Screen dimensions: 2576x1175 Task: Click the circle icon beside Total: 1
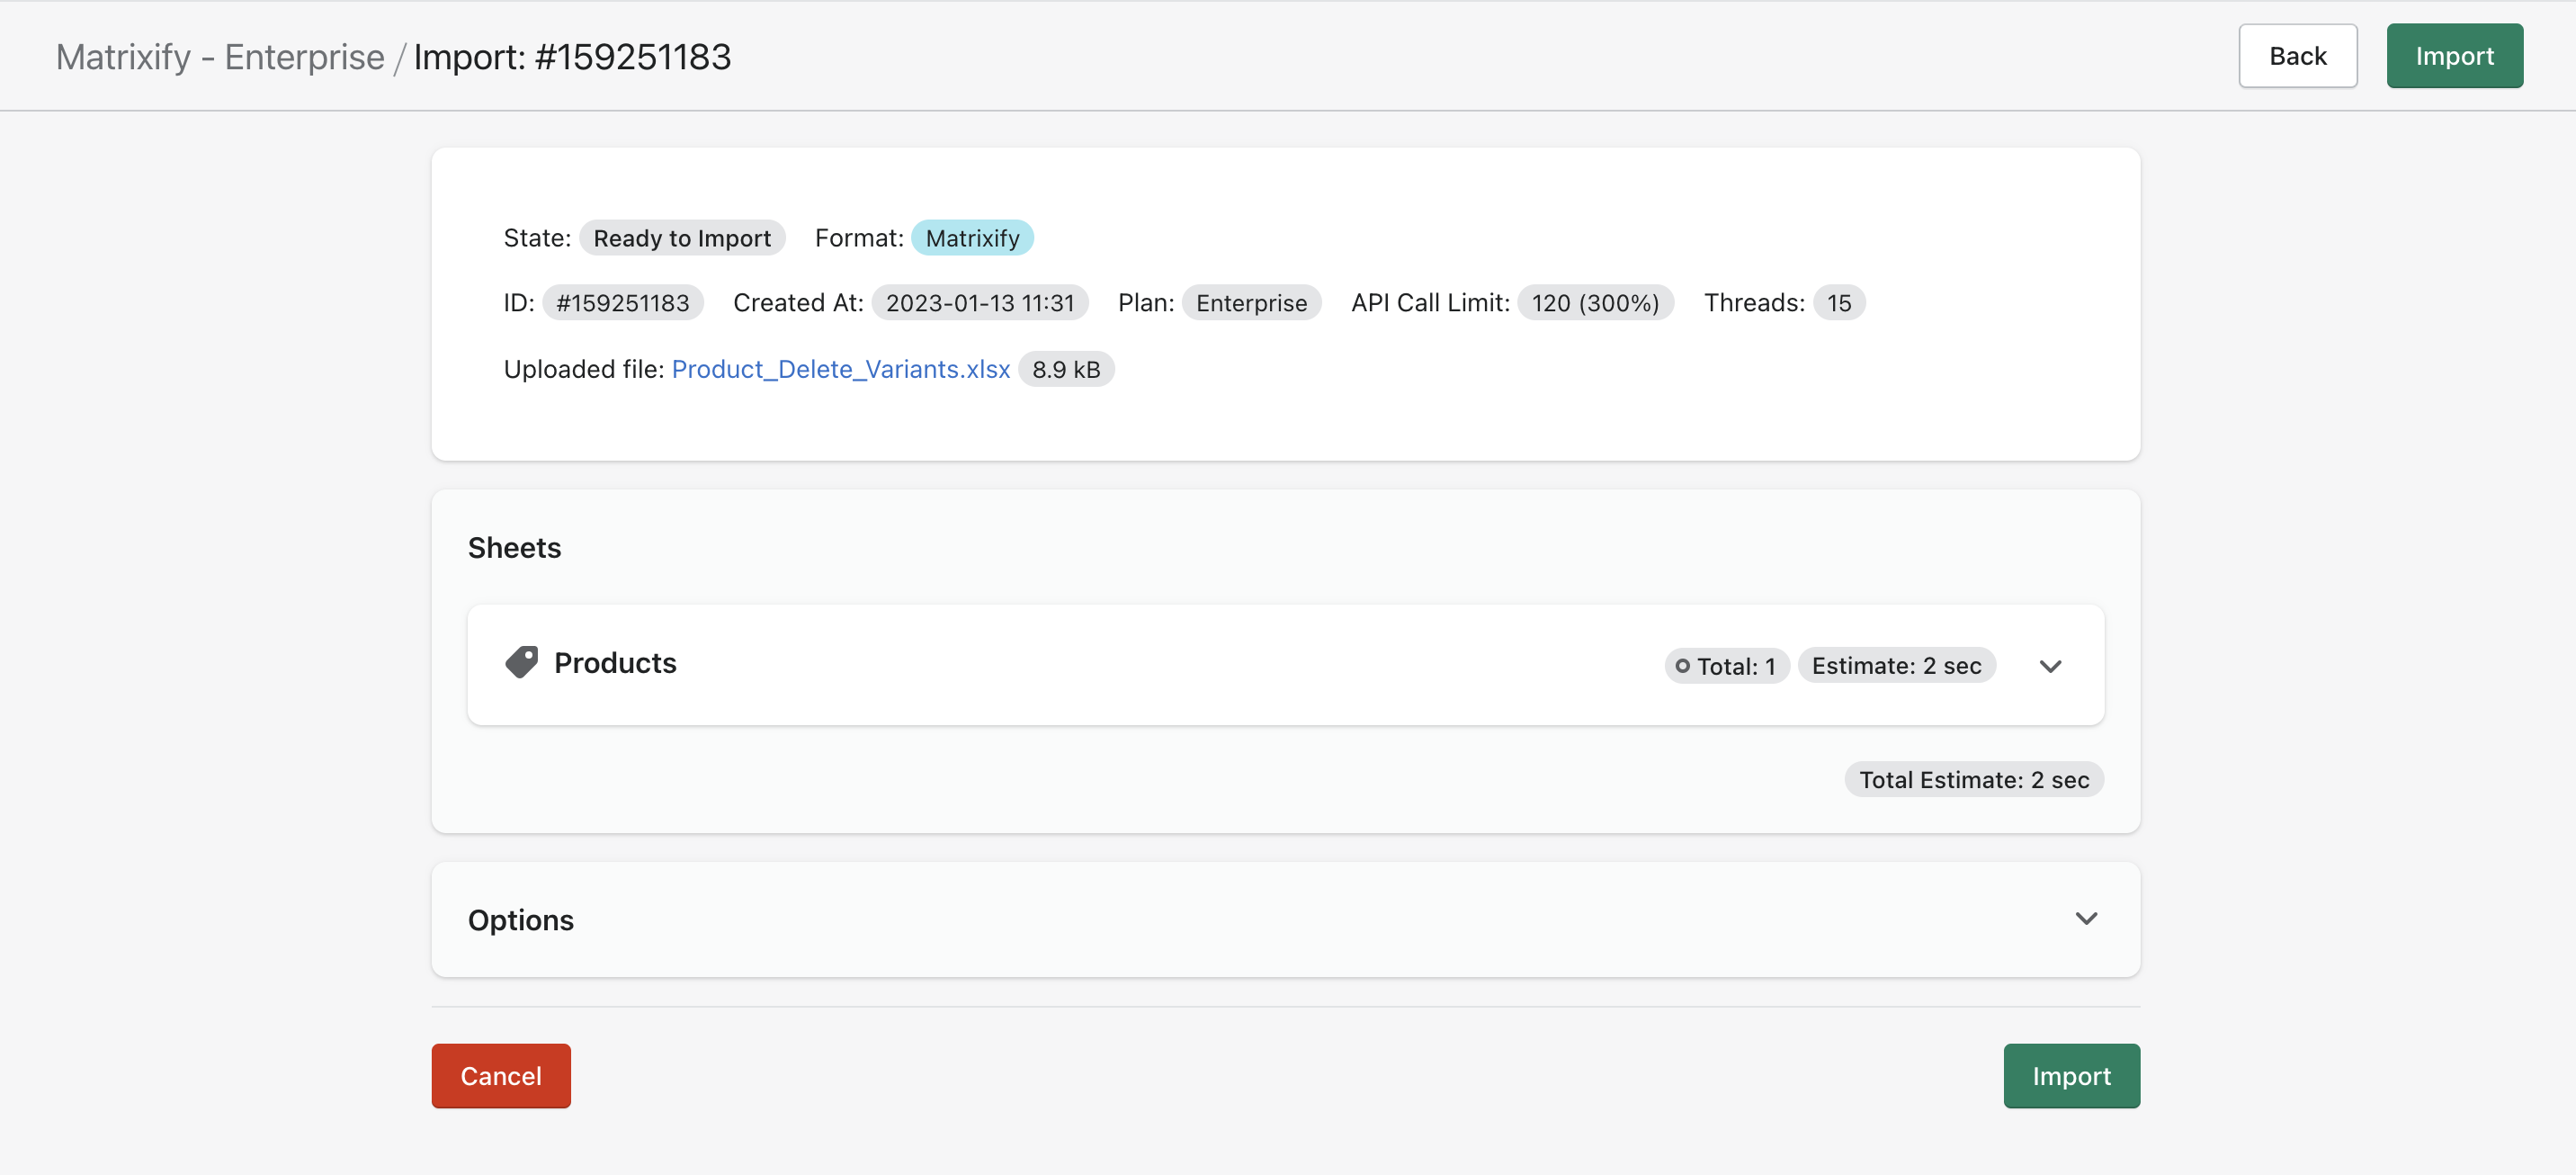coord(1682,666)
